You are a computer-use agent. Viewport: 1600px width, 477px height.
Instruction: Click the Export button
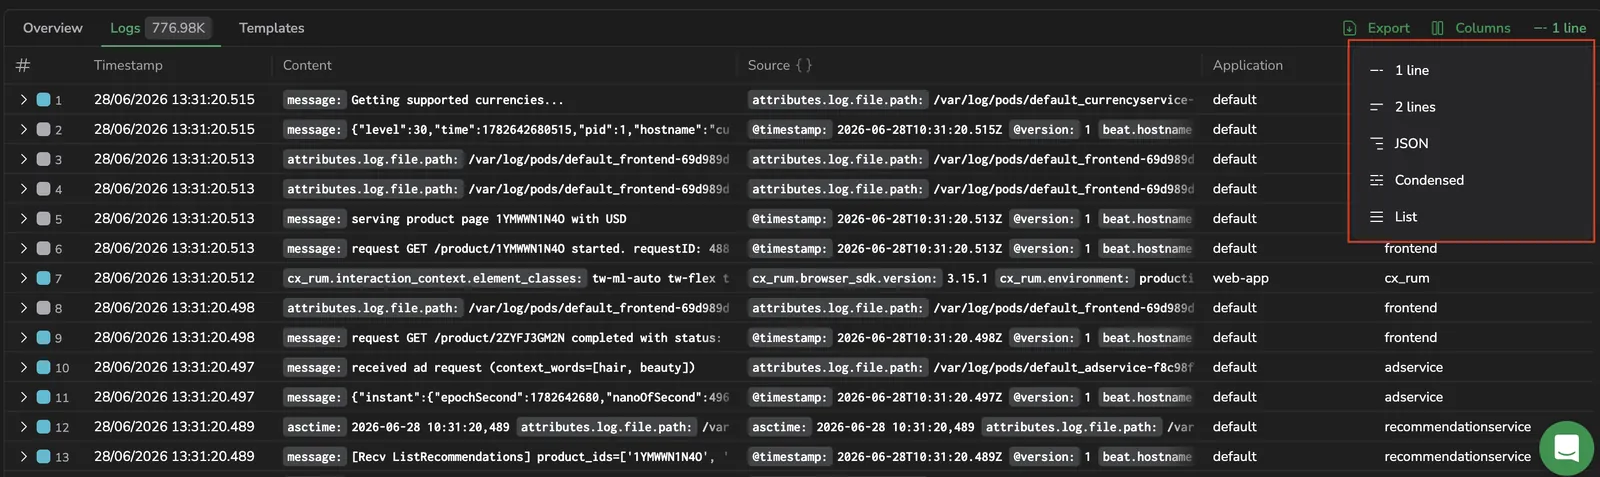1376,28
